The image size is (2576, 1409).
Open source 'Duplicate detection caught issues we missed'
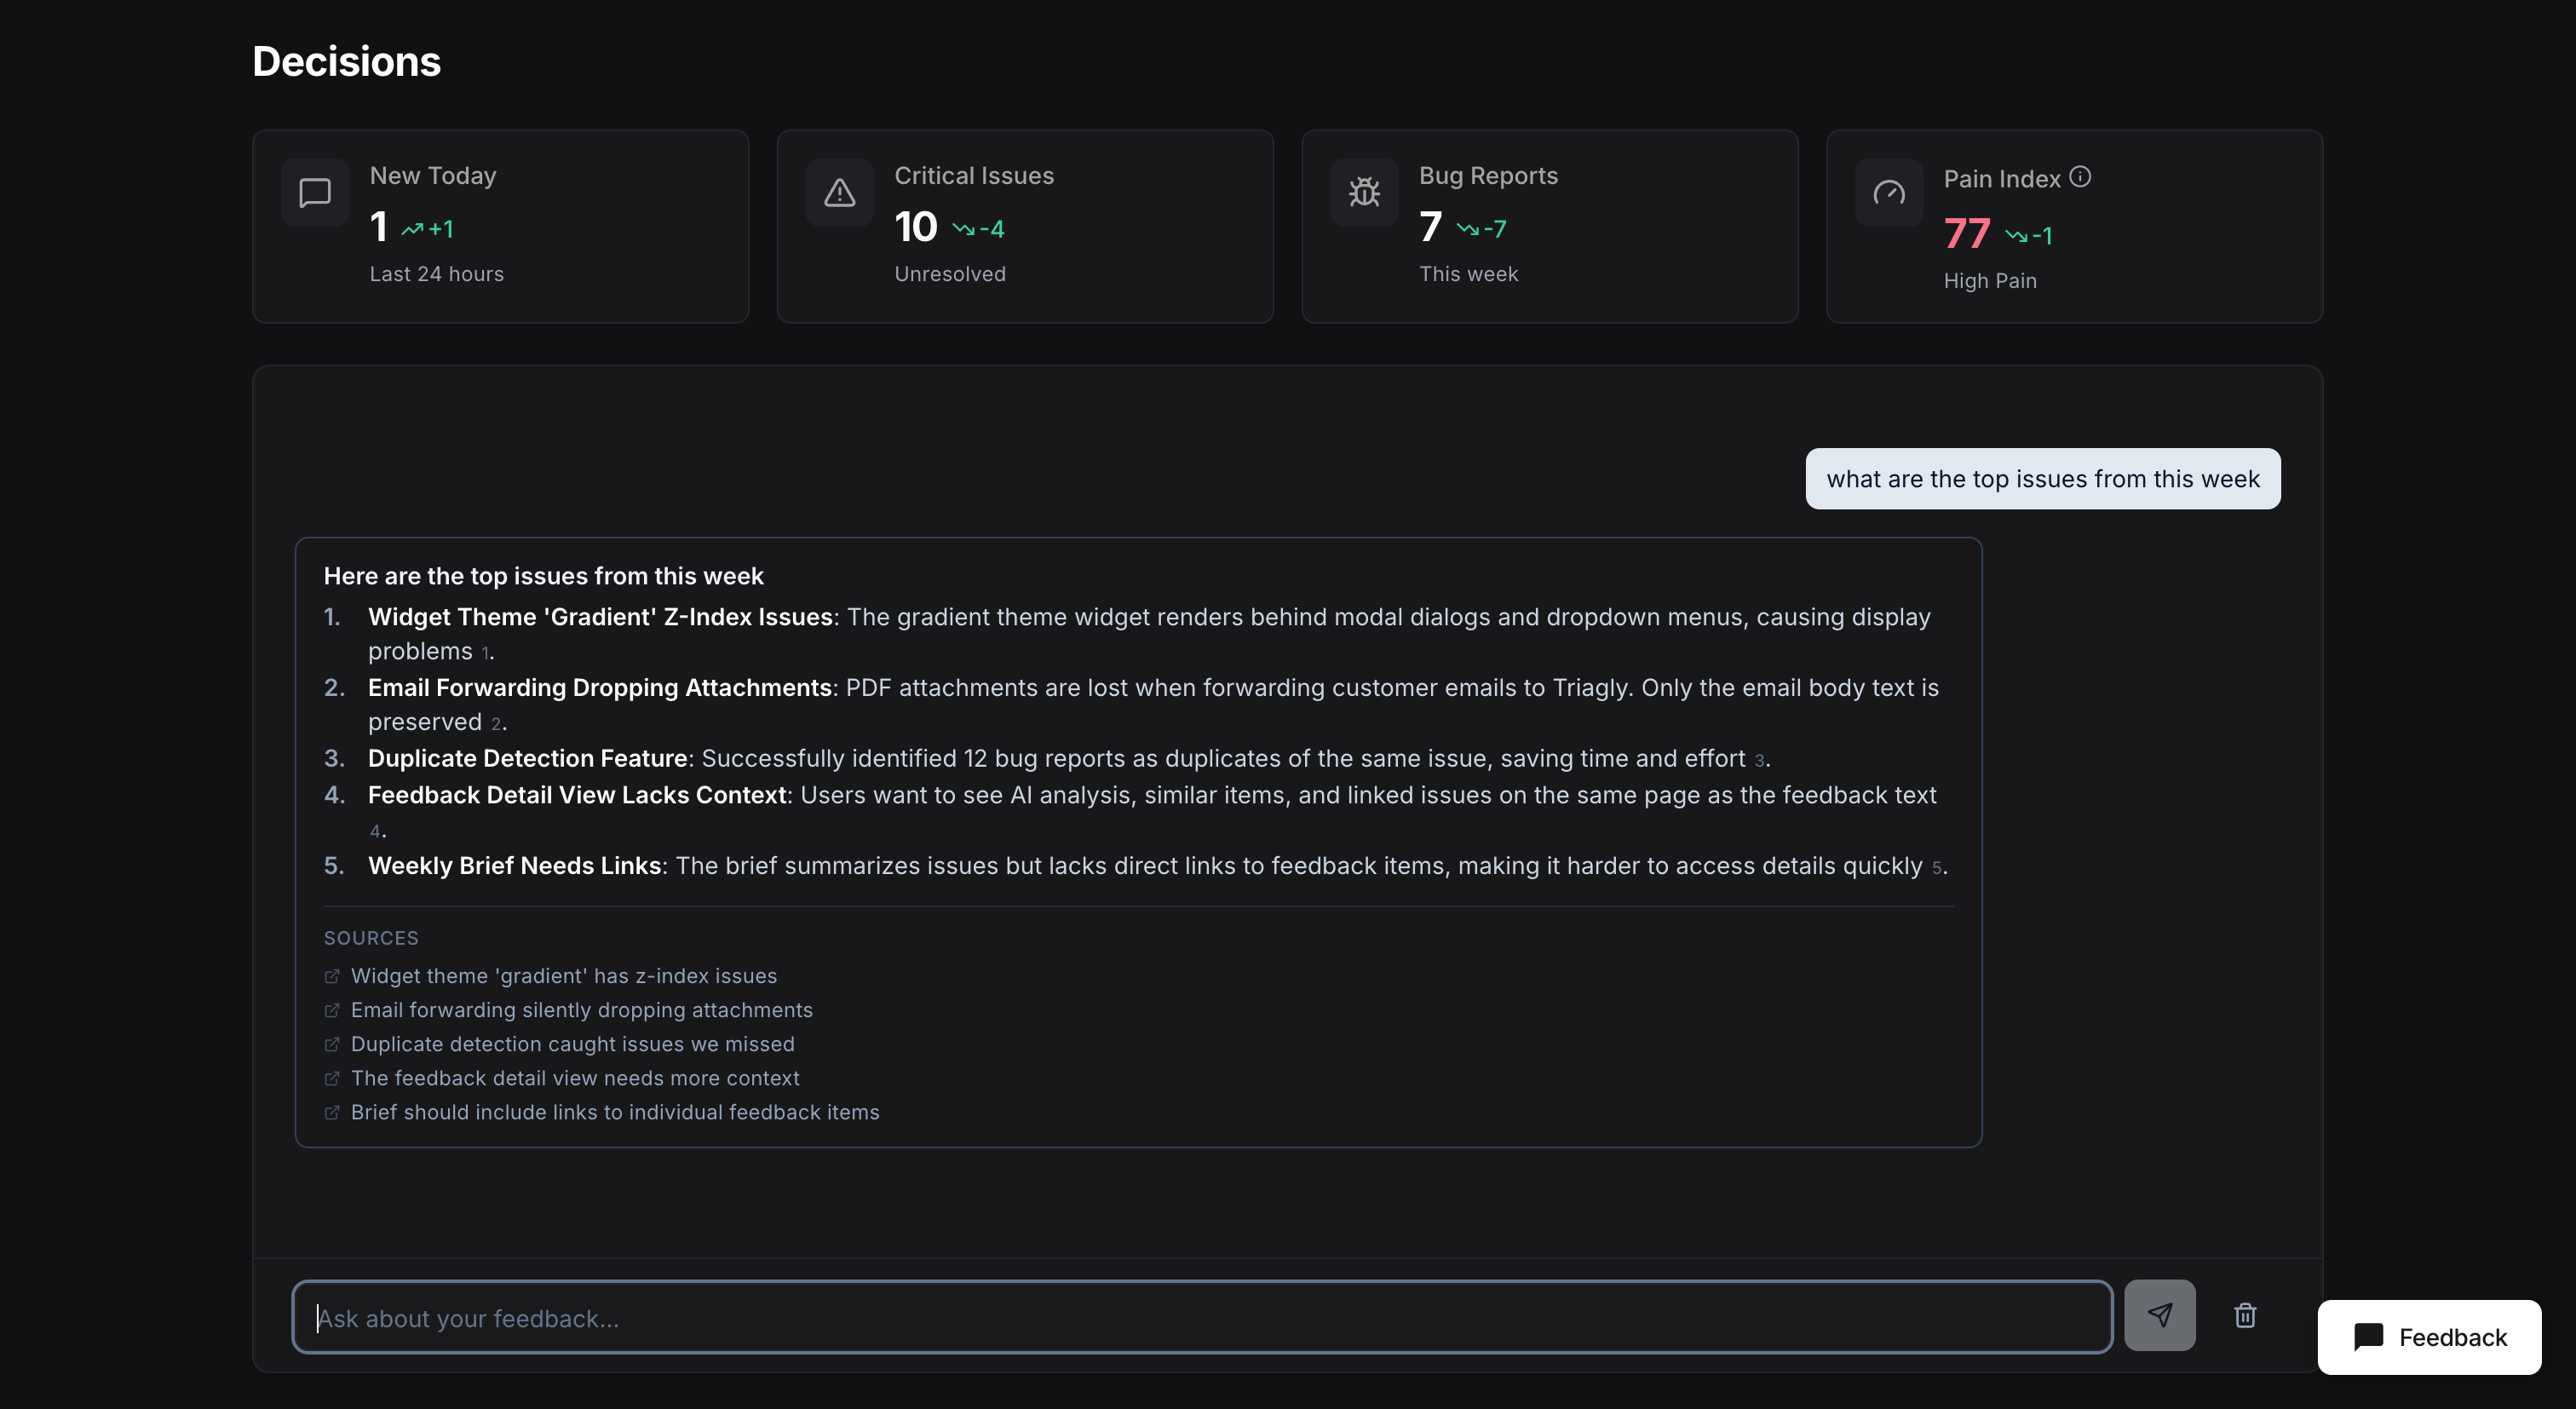click(572, 1044)
